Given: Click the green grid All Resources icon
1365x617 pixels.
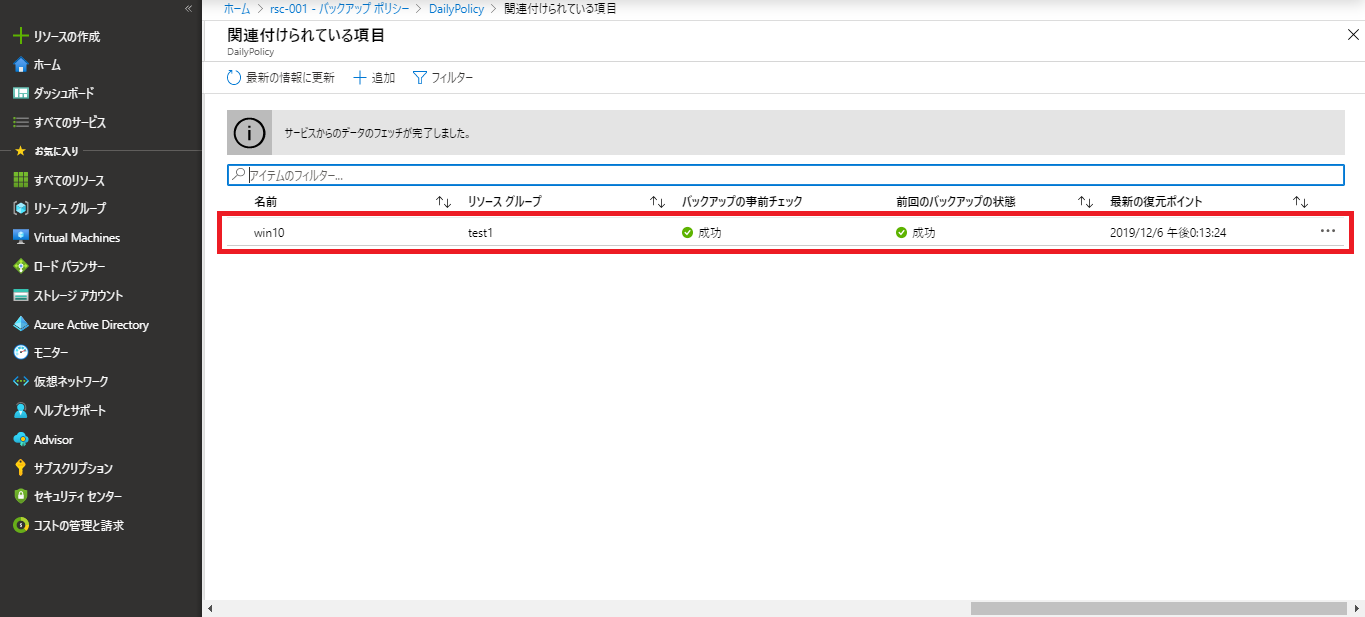Looking at the screenshot, I should pyautogui.click(x=20, y=180).
